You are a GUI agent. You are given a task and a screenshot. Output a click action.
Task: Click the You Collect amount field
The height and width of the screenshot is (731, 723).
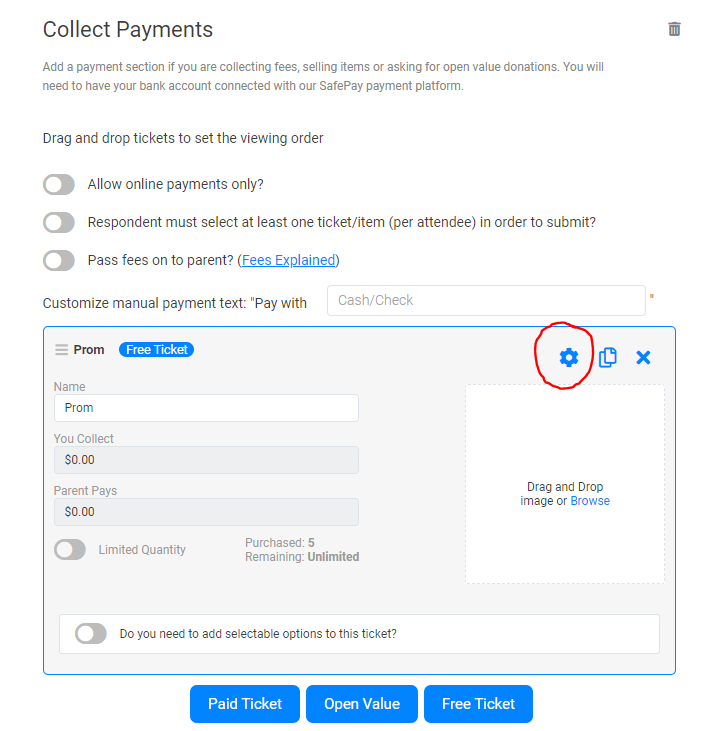point(206,460)
